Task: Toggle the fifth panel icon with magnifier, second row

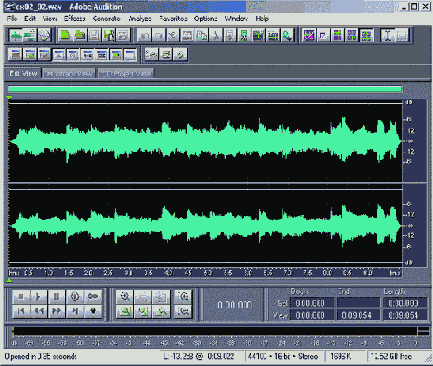Action: point(73,54)
